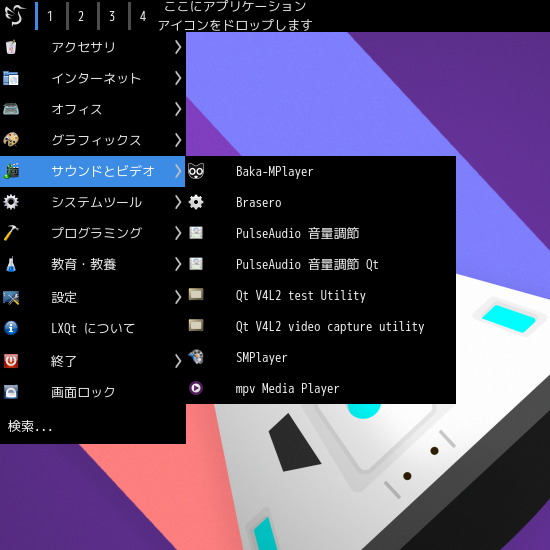
Task: Open the アクセサリ menu category
Action: [93, 47]
